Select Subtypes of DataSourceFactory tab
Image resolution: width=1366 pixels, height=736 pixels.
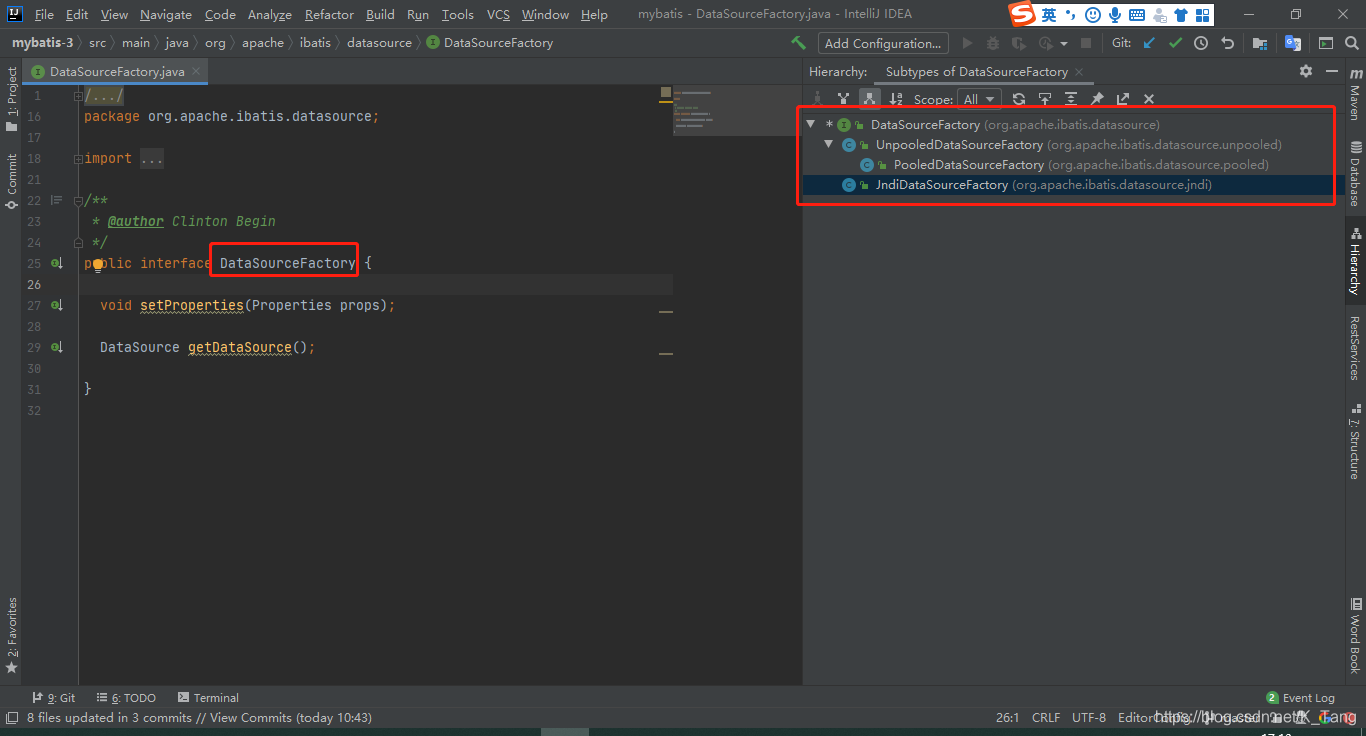point(976,72)
